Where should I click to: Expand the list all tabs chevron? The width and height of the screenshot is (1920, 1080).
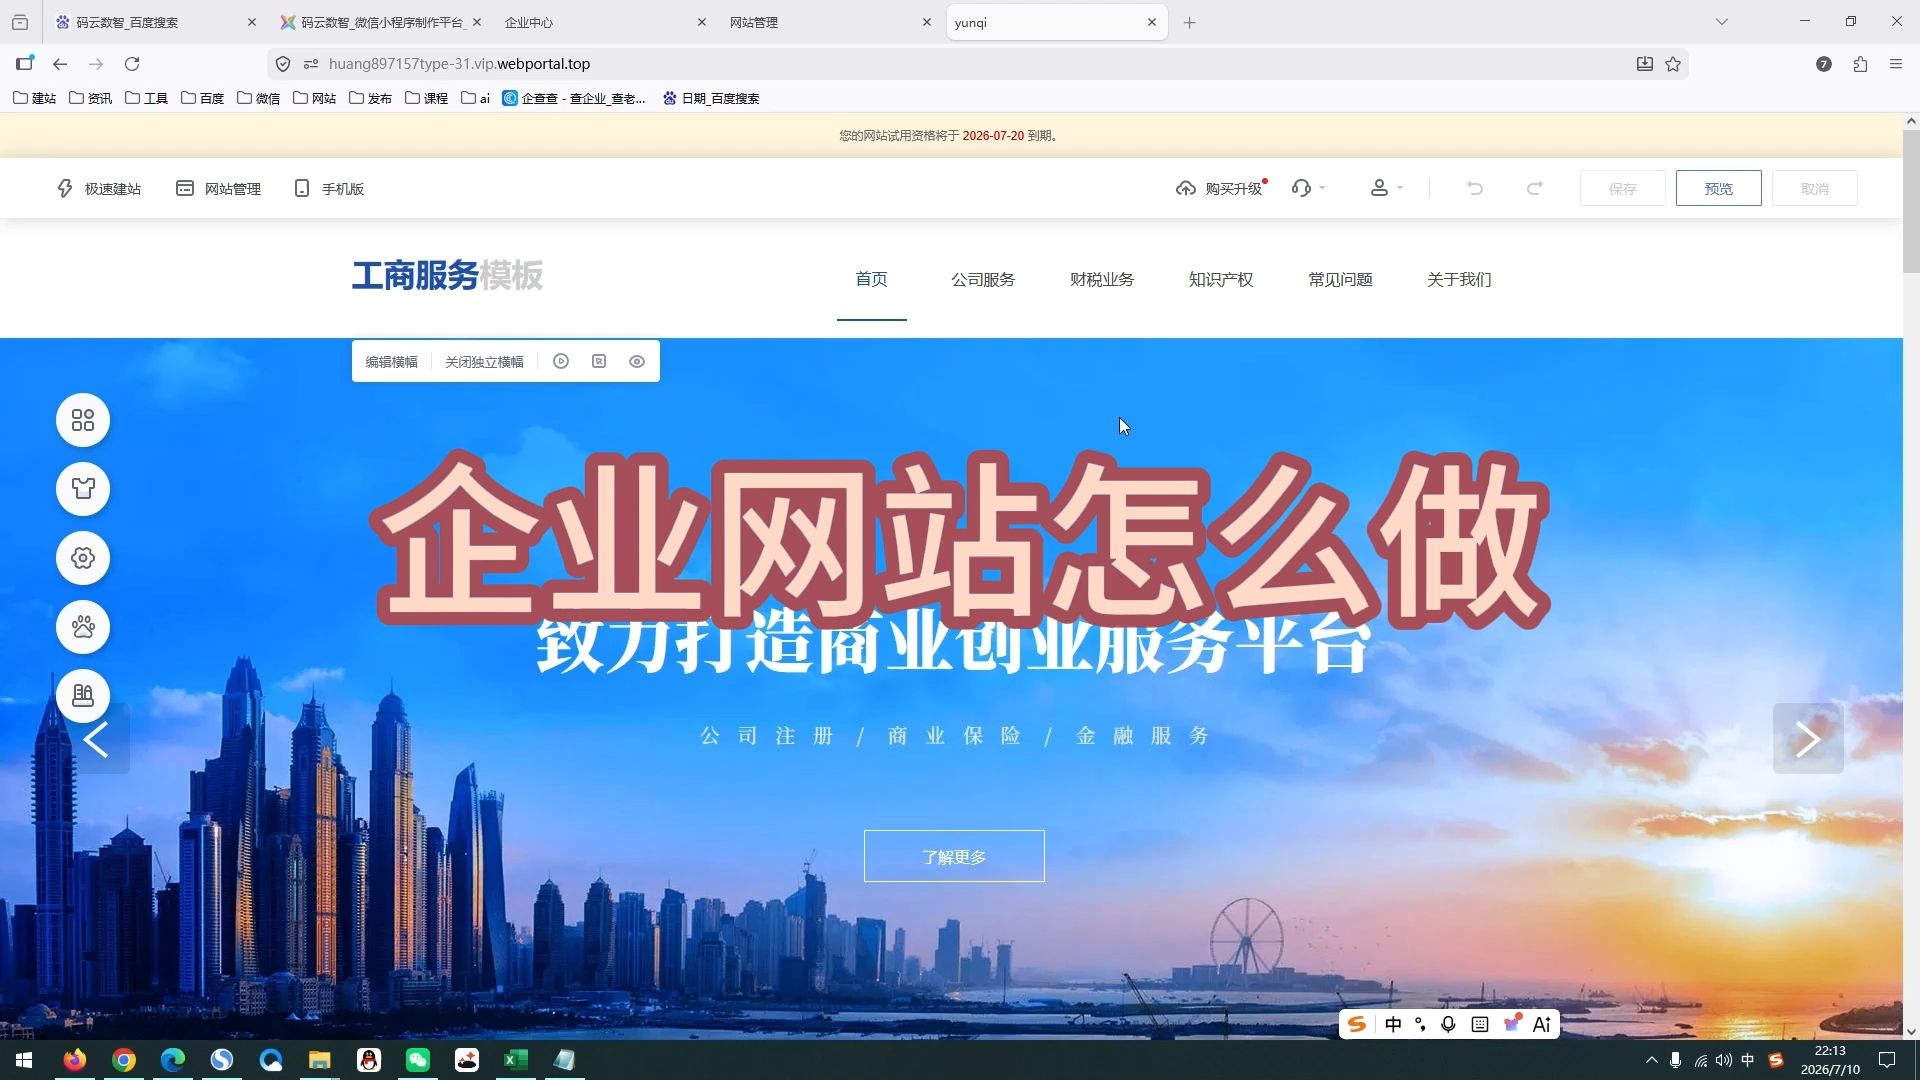[1721, 22]
